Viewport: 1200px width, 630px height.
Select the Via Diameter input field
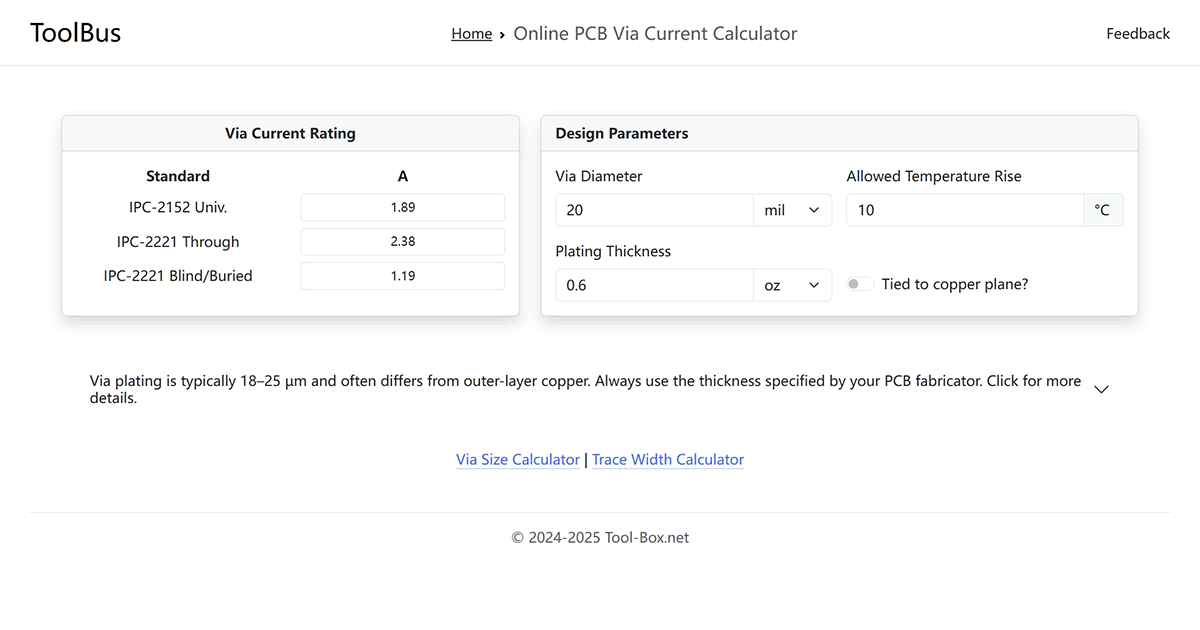(x=654, y=210)
